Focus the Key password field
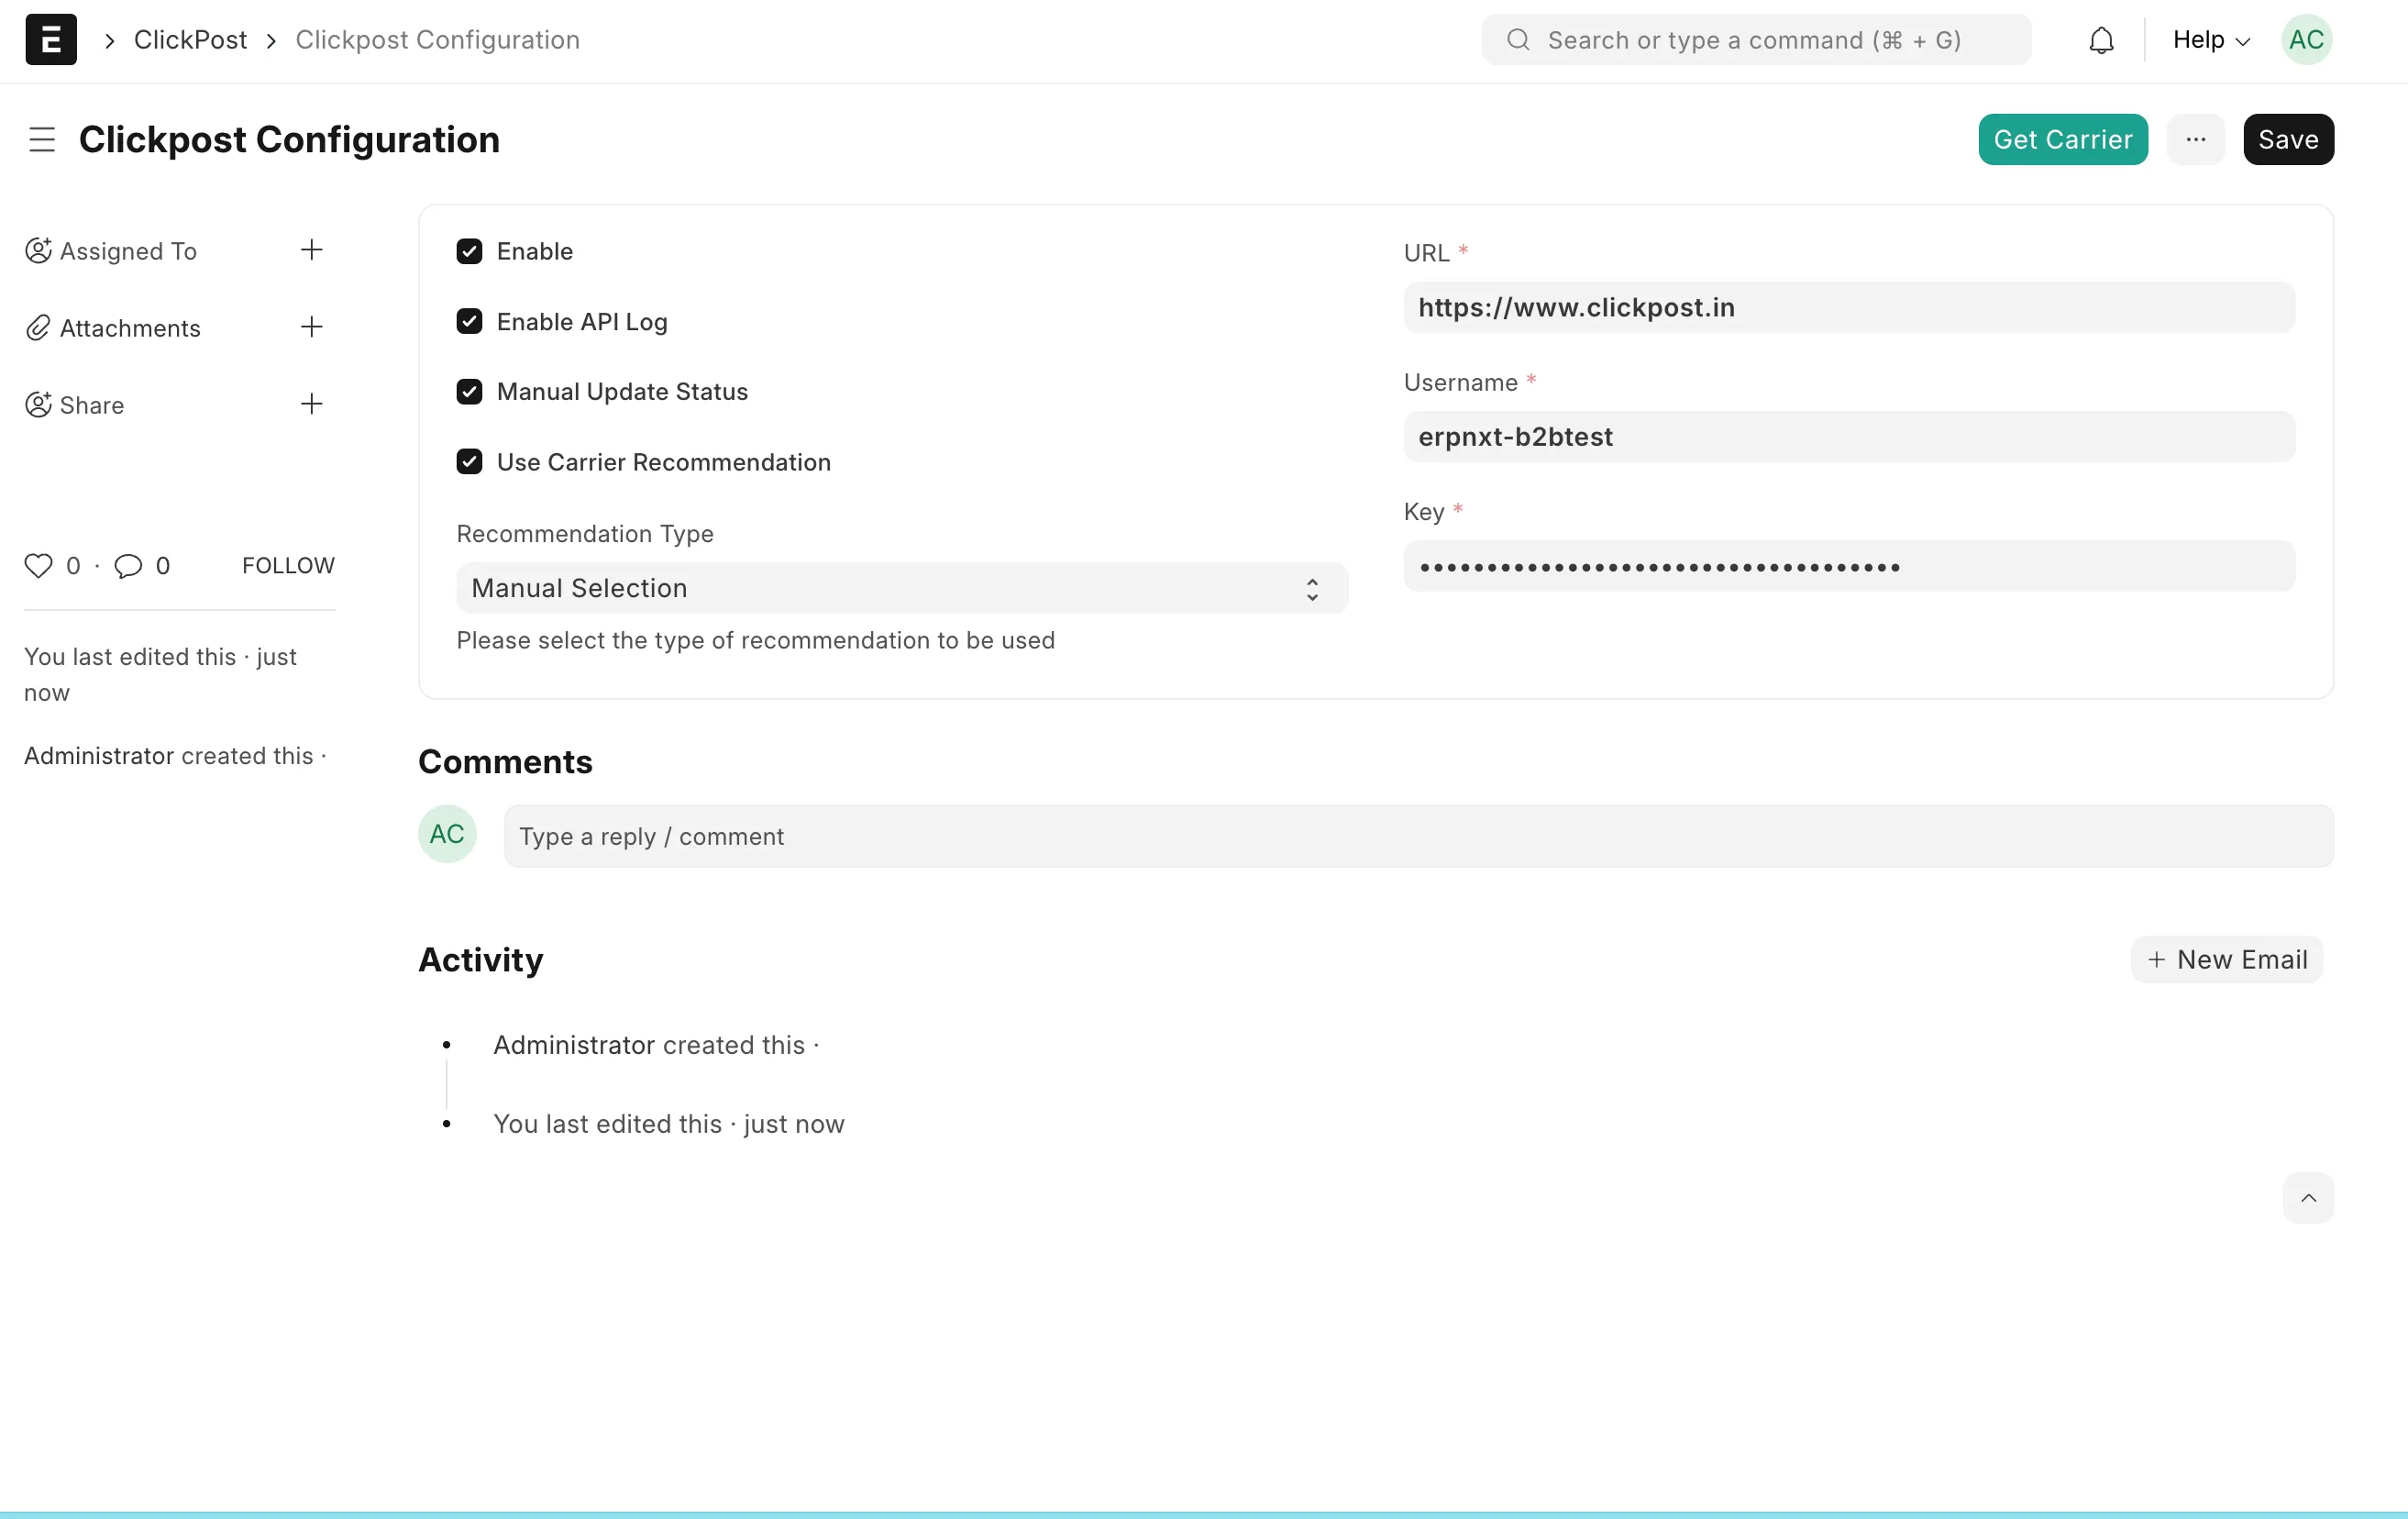2408x1519 pixels. 1849,566
